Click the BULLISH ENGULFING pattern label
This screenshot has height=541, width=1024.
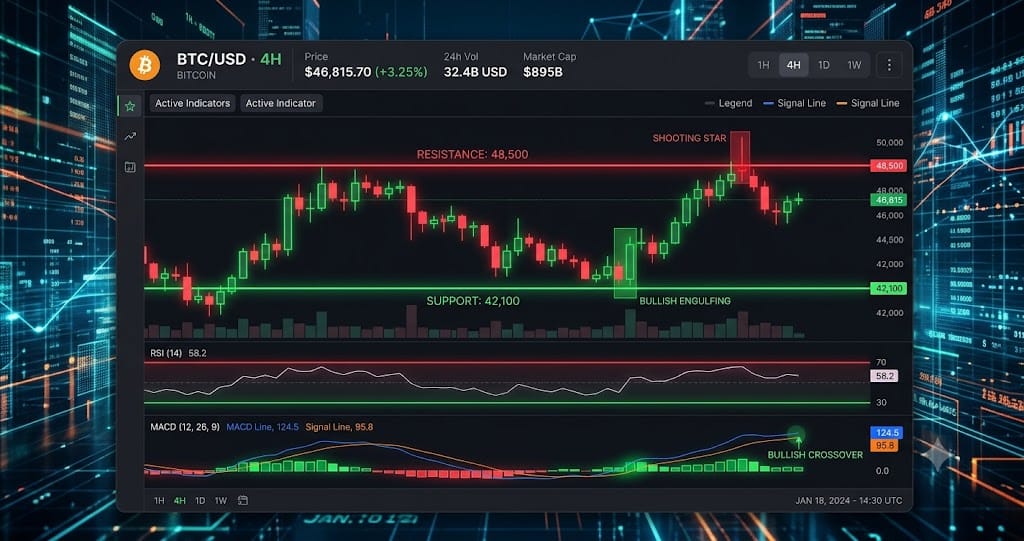[685, 301]
